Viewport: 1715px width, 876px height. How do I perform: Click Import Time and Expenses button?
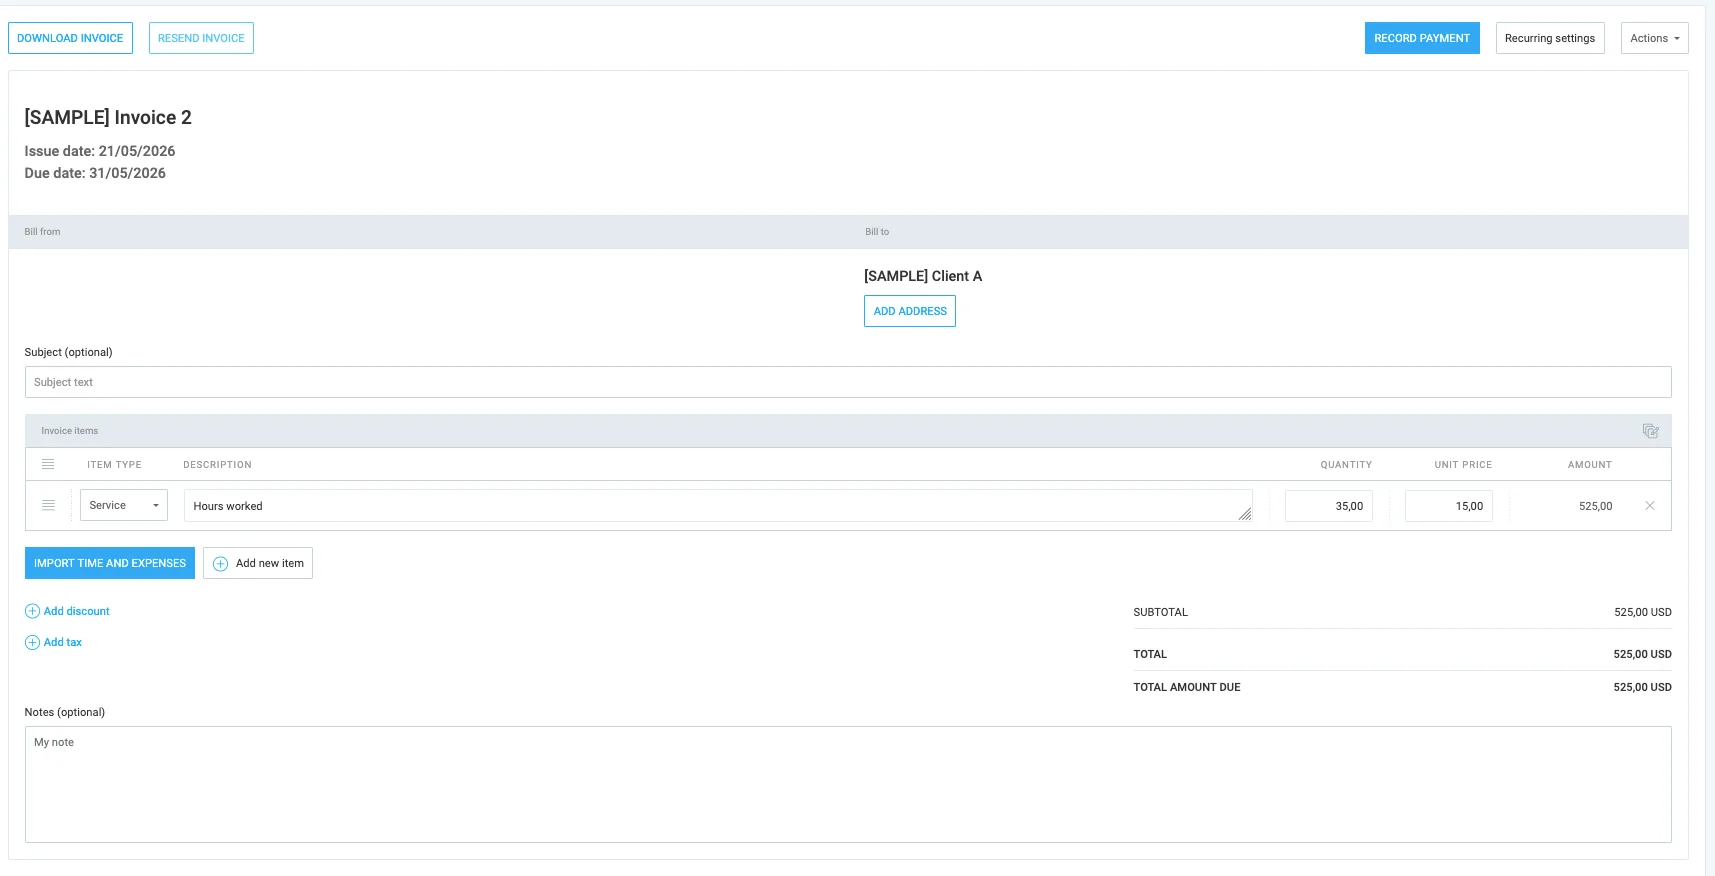click(x=110, y=563)
